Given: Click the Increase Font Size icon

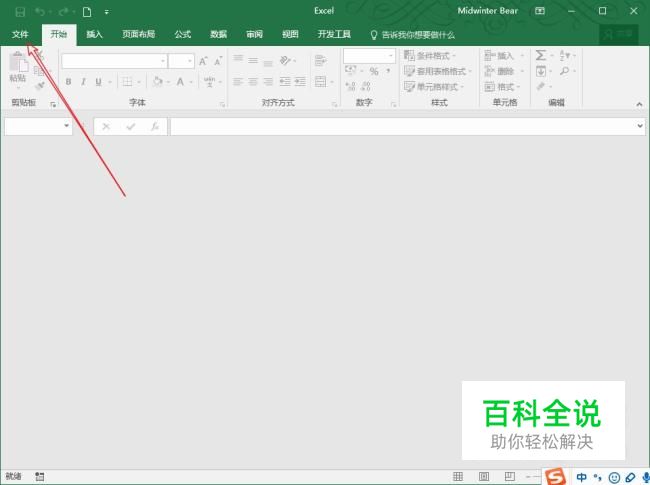Looking at the screenshot, I should pyautogui.click(x=203, y=61).
